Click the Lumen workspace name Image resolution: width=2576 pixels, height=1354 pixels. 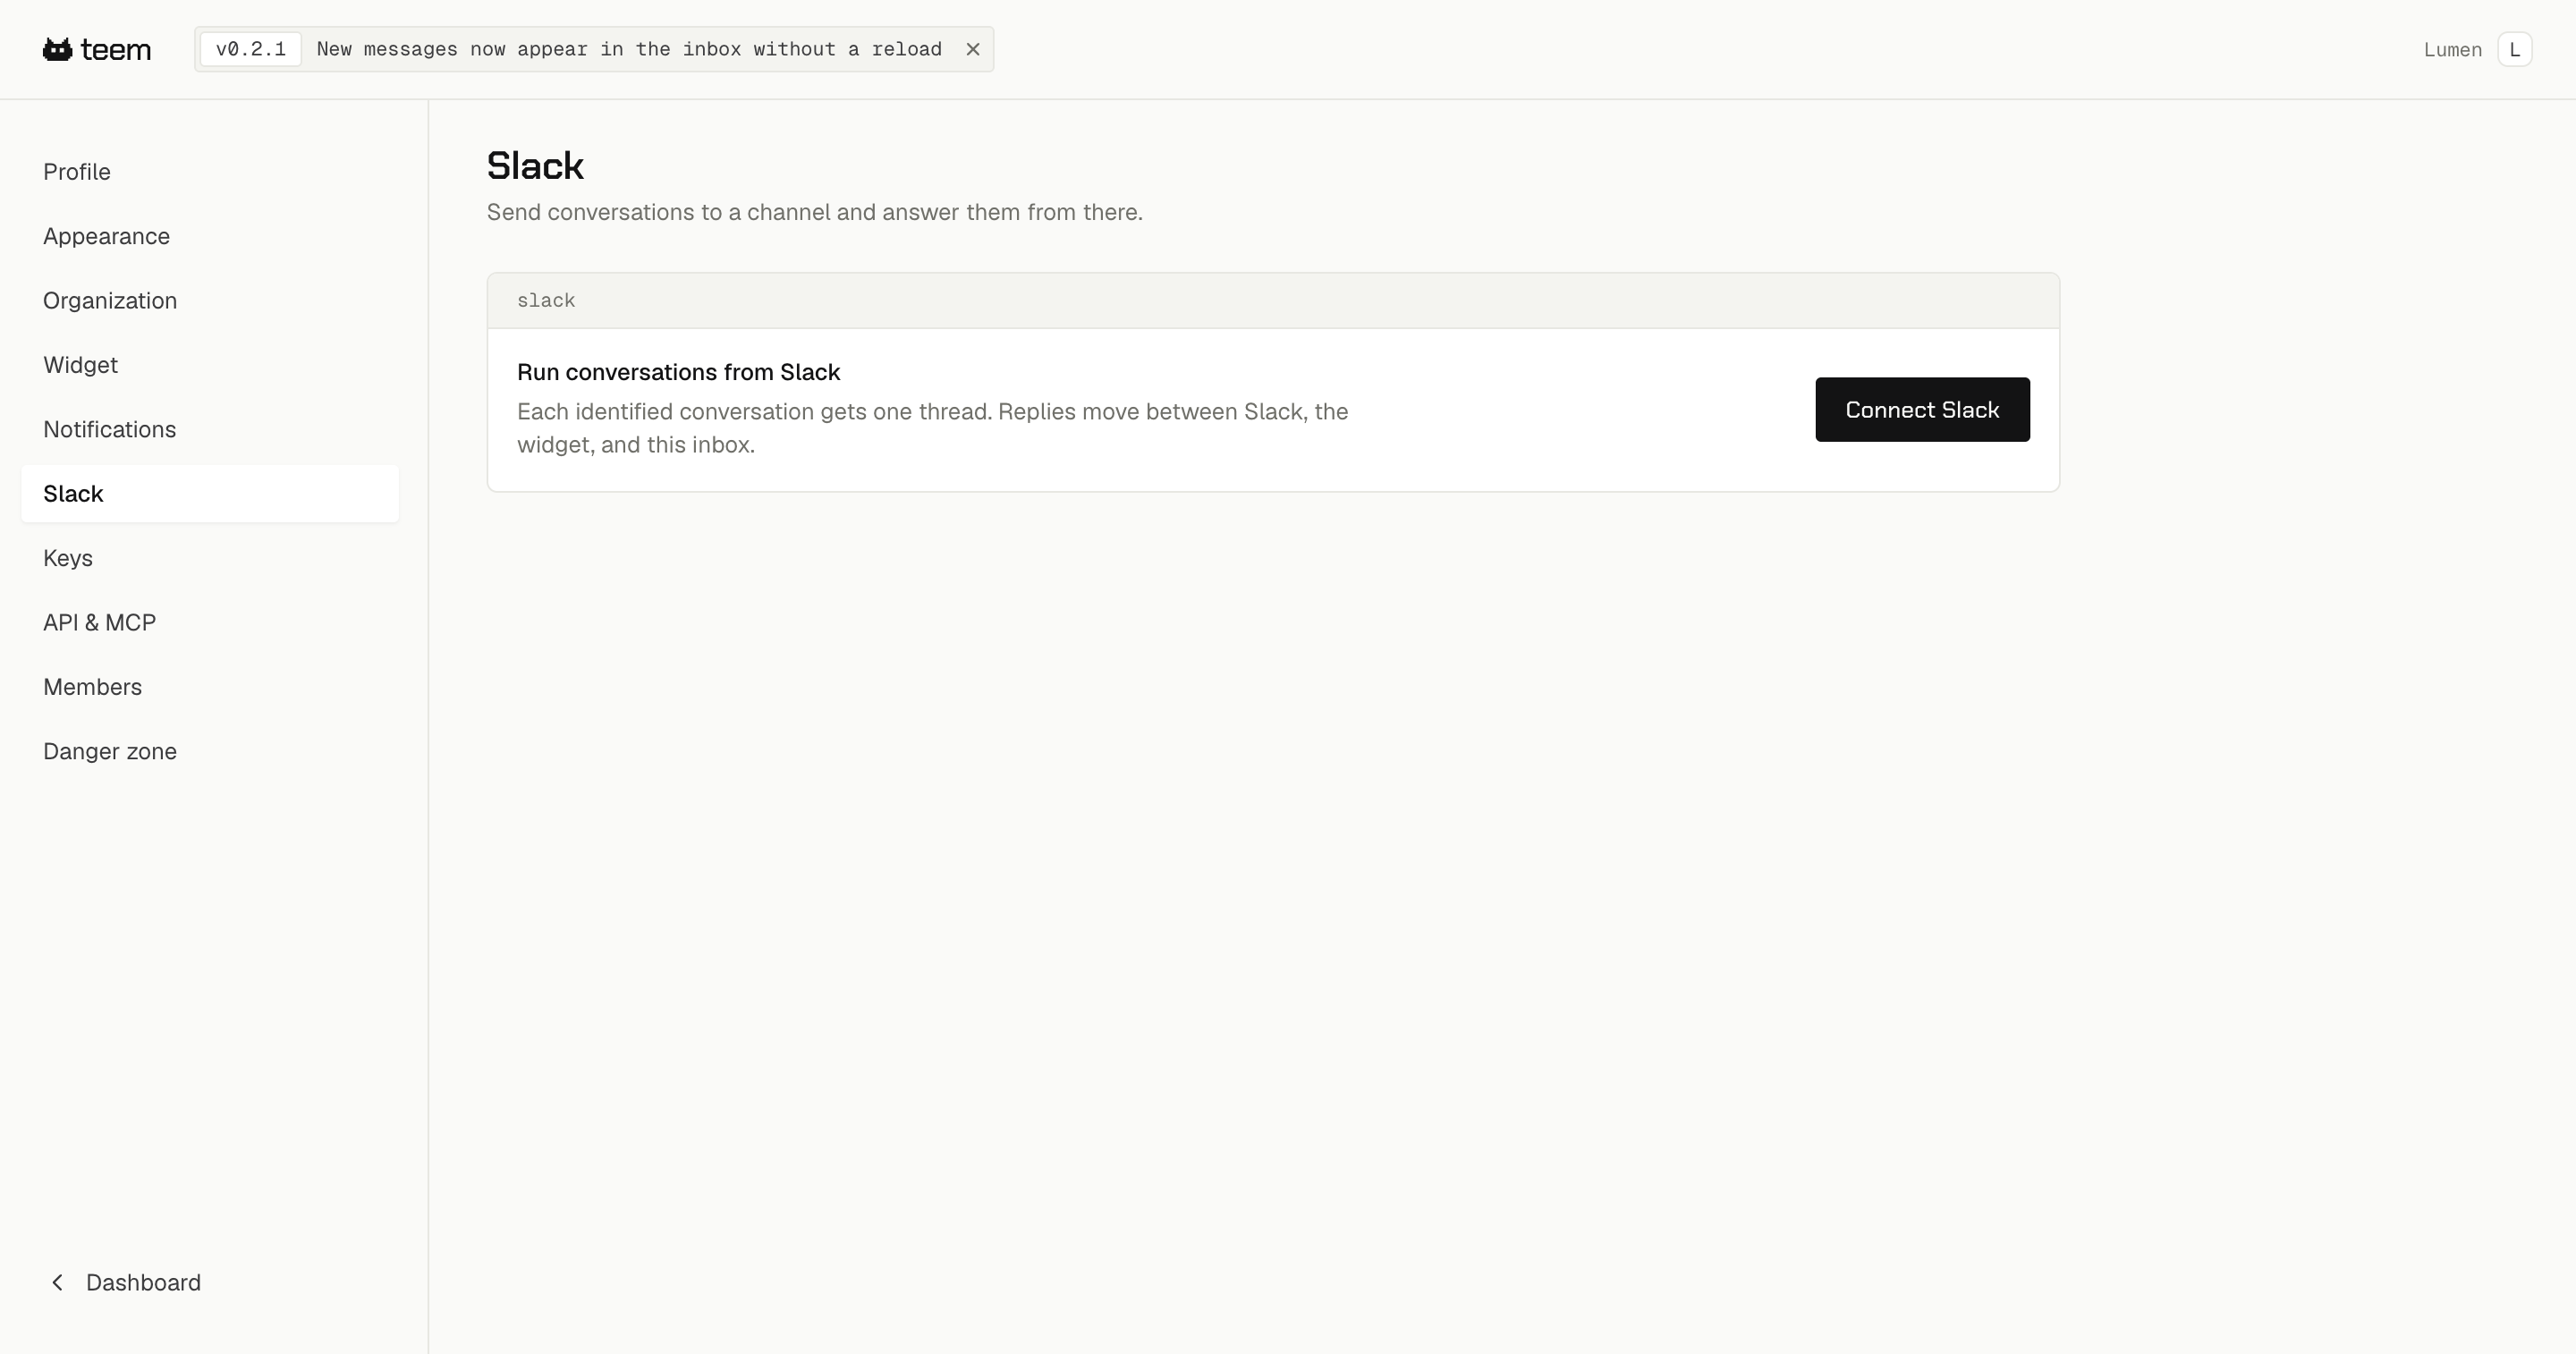pos(2452,50)
